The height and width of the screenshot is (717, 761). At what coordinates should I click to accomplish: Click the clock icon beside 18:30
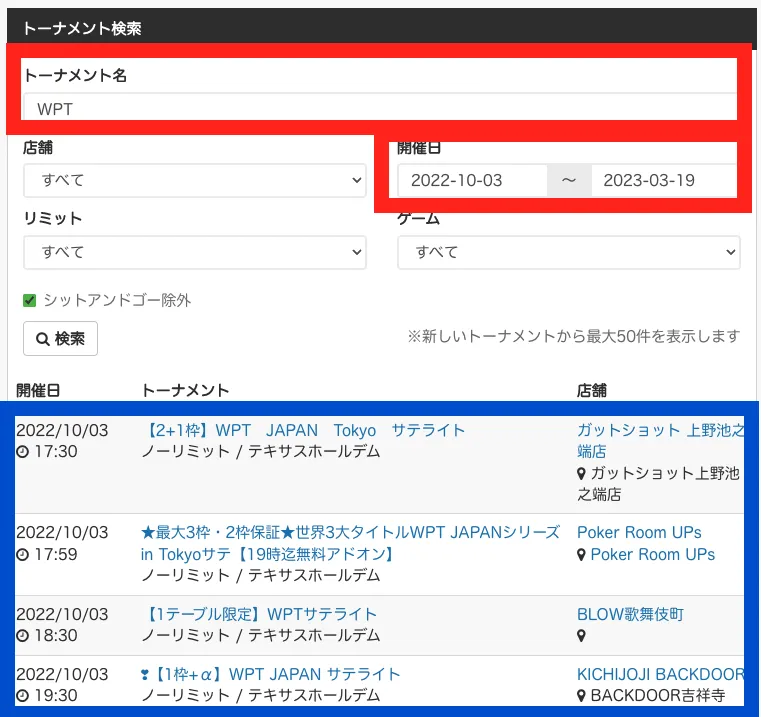[x=22, y=635]
